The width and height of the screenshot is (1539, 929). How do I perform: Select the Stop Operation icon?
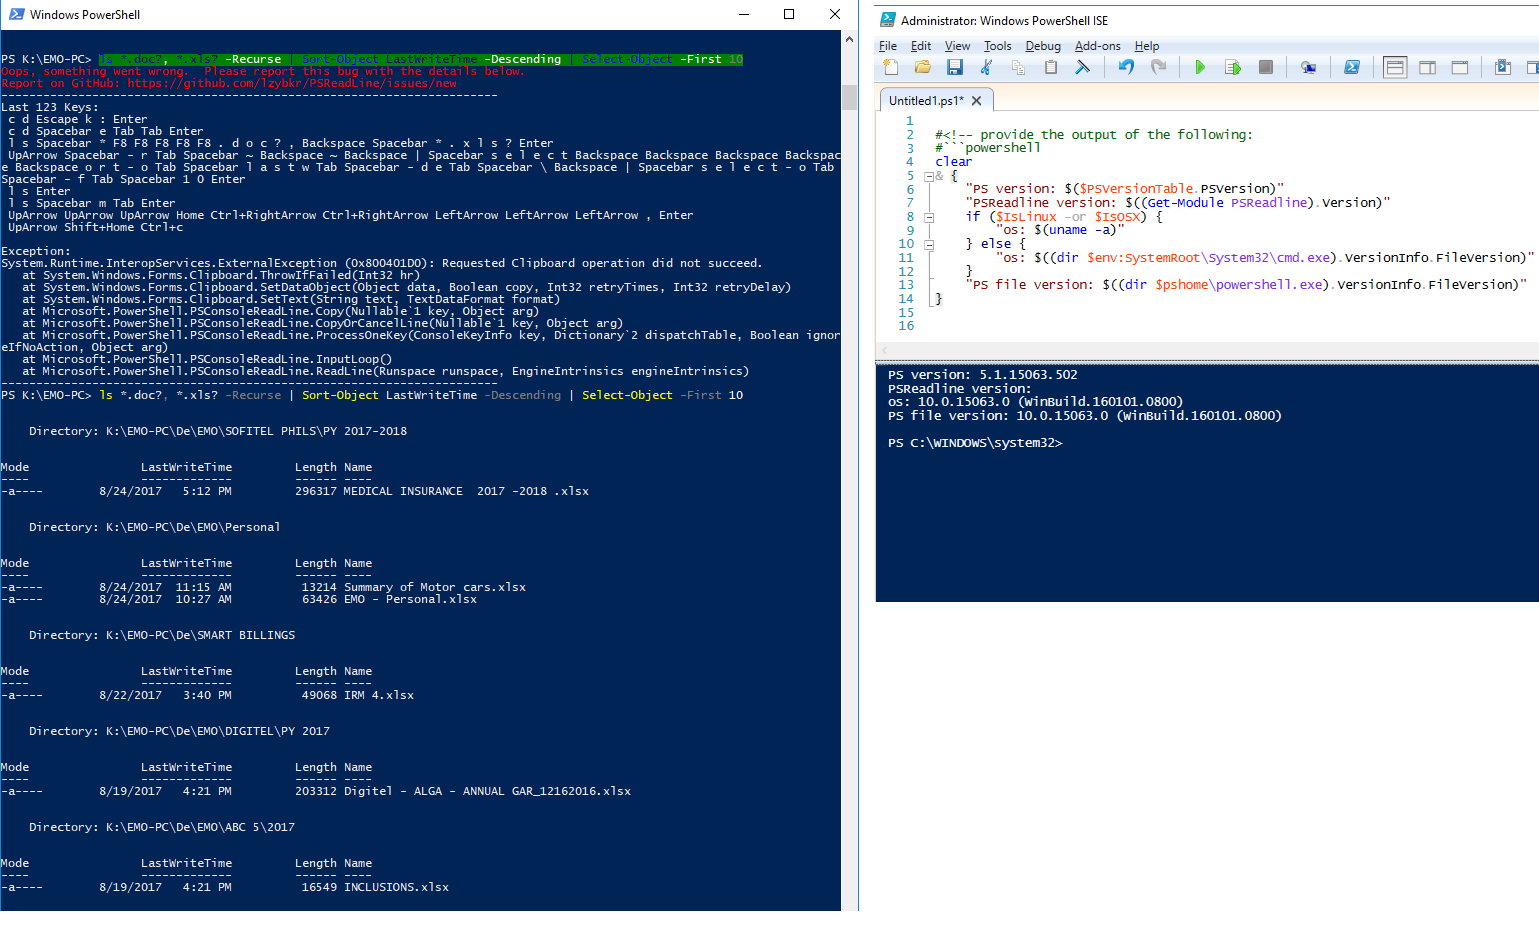tap(1267, 67)
